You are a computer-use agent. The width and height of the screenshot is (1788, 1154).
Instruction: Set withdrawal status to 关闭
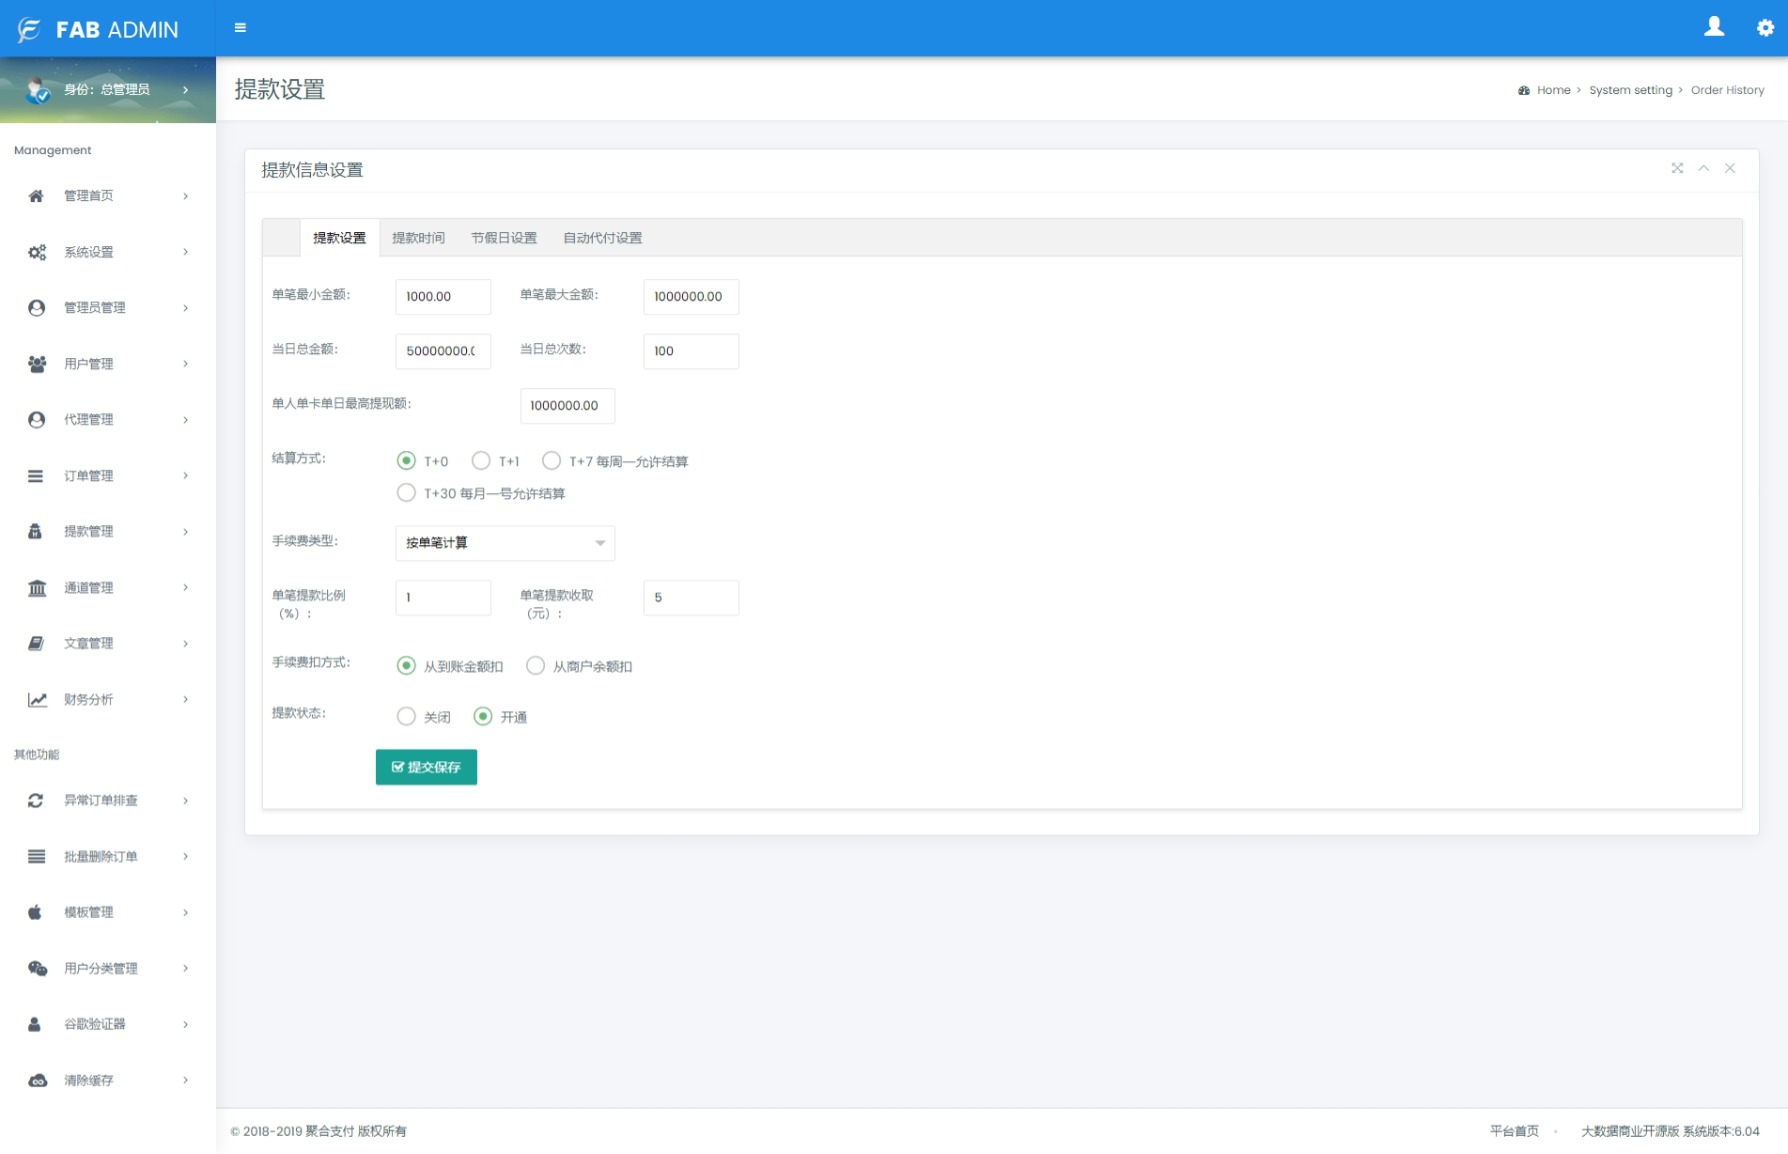[x=406, y=717]
